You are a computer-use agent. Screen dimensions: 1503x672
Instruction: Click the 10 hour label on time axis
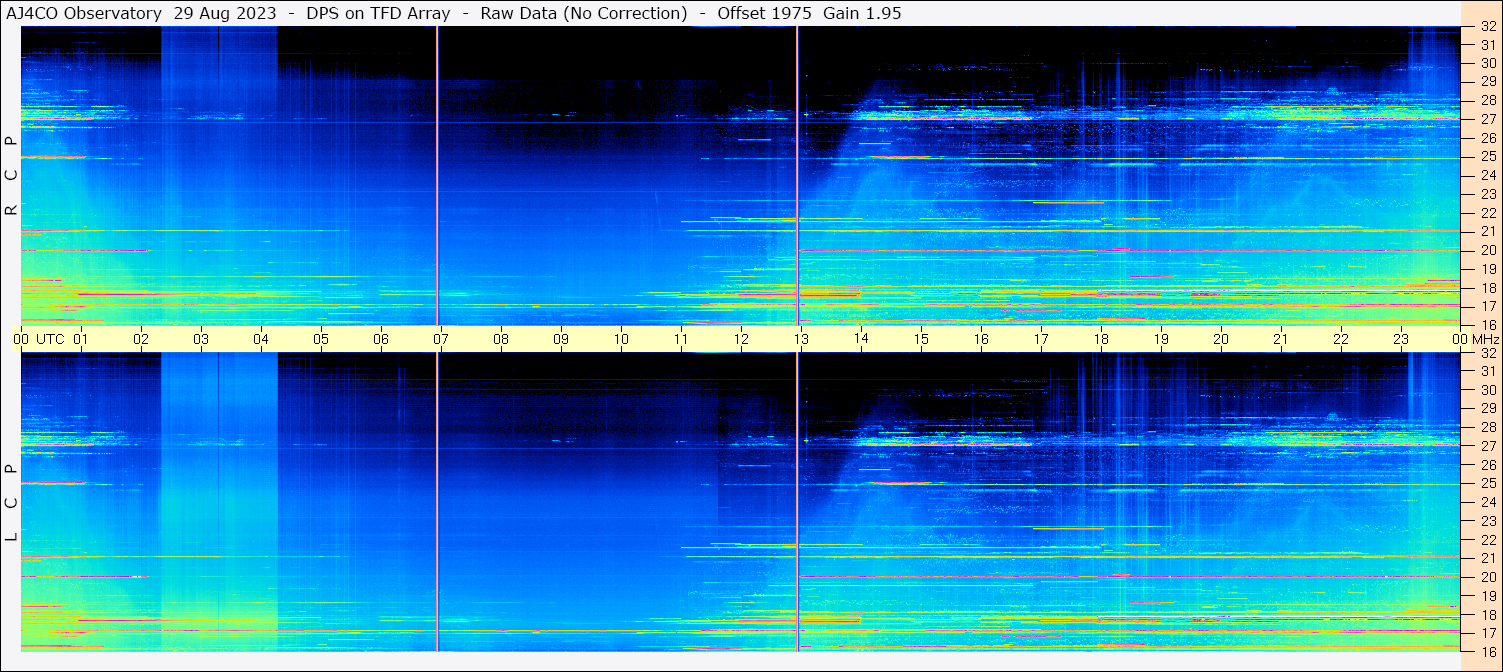pyautogui.click(x=620, y=339)
